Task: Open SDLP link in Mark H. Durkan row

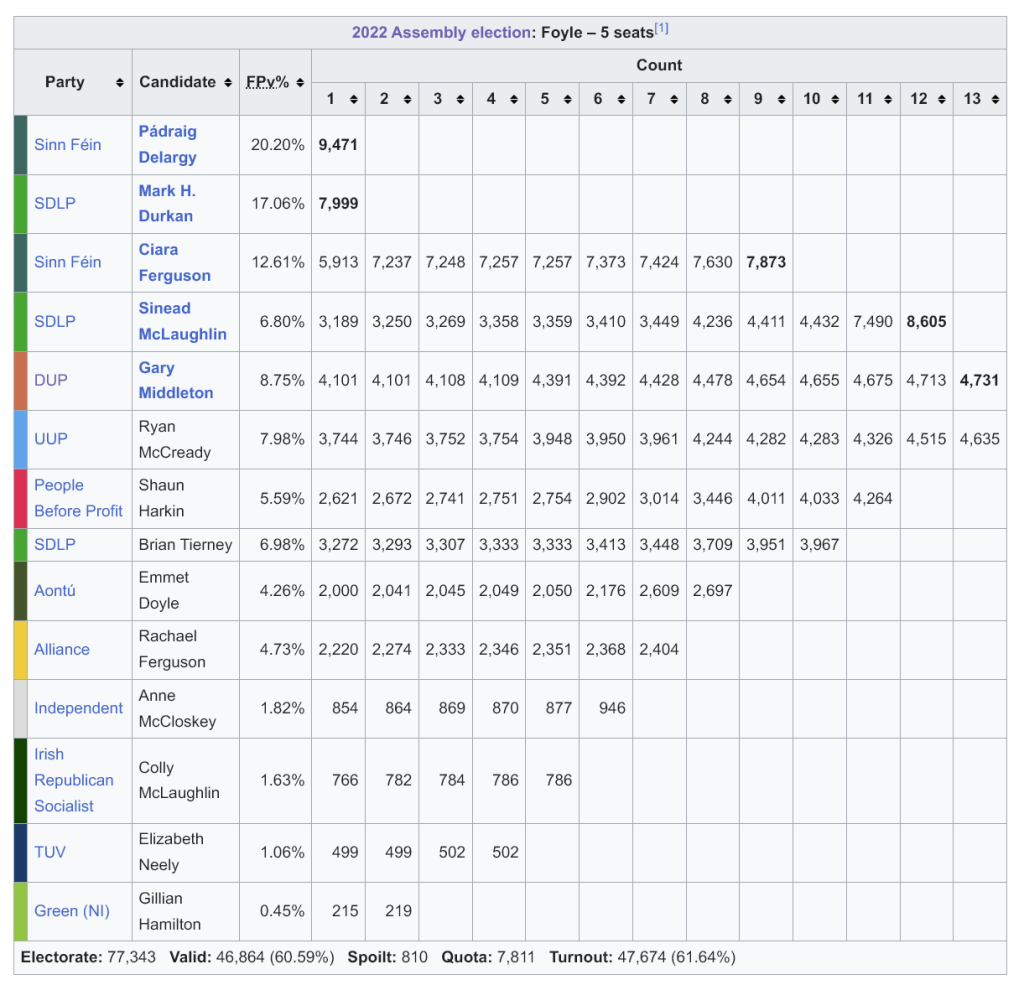Action: point(55,204)
